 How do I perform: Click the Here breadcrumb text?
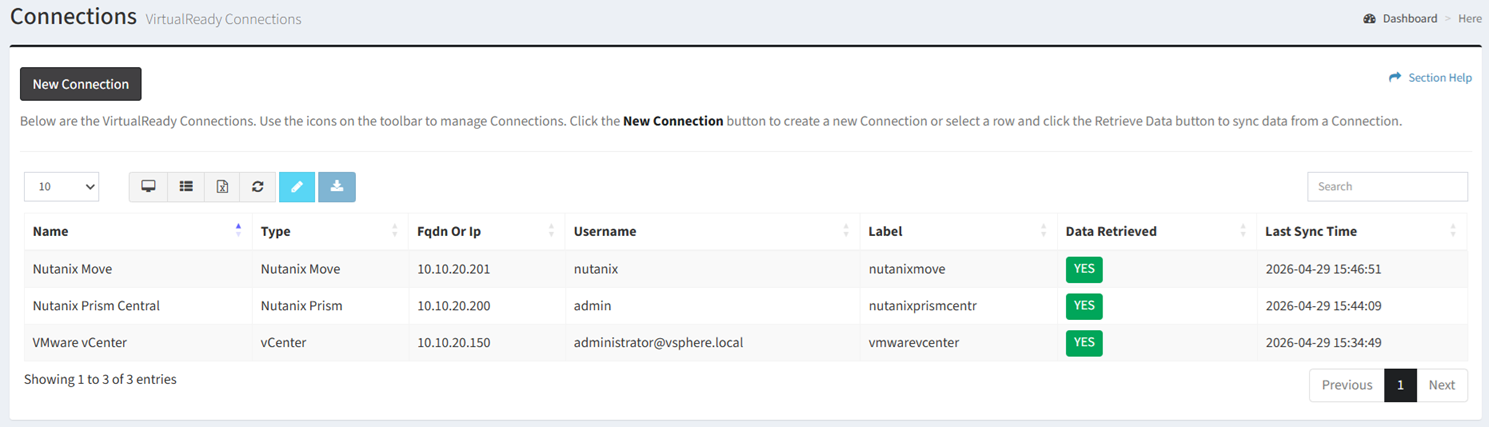(x=1469, y=18)
